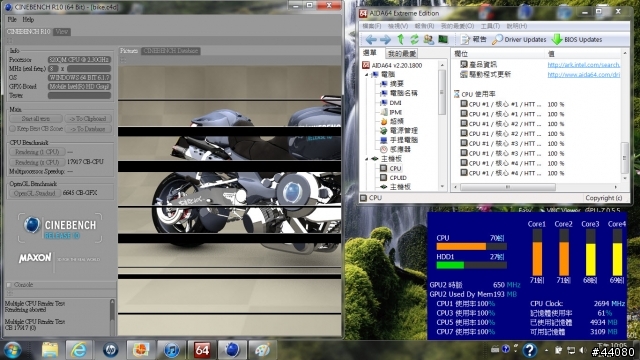
Task: Switch to the 我的最愛 favorites tab
Action: (x=402, y=54)
